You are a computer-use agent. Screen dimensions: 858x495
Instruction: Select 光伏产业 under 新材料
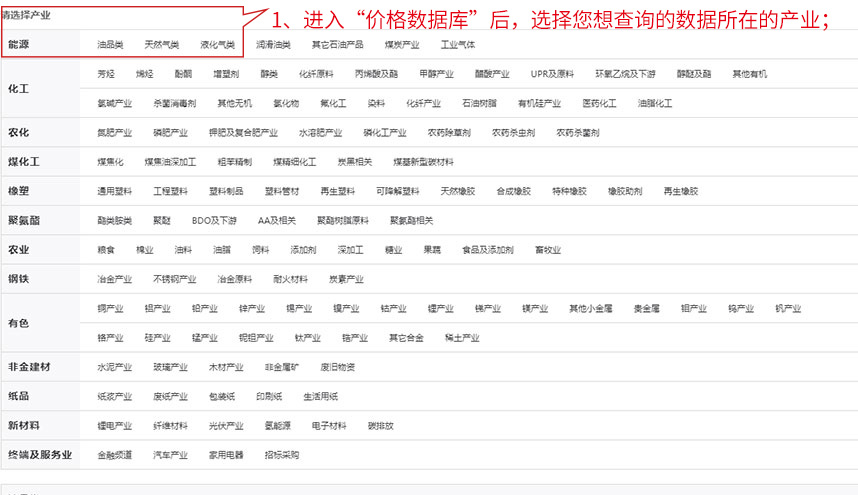(226, 425)
